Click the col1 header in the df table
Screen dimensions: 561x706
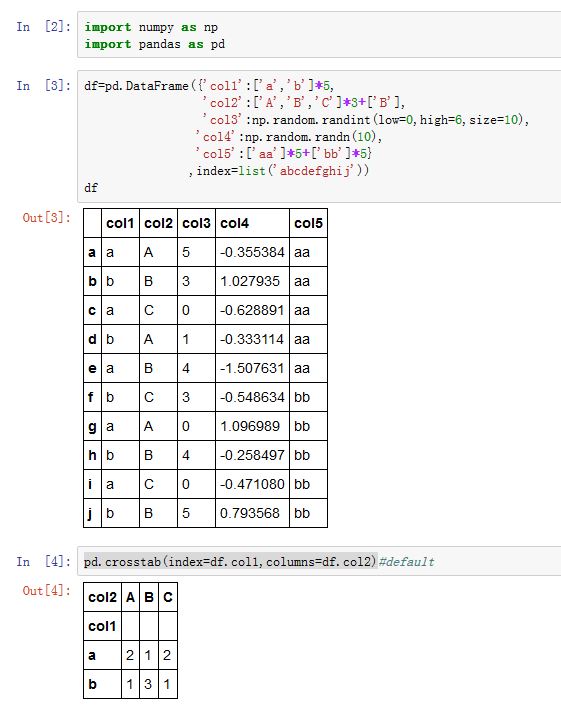[120, 223]
